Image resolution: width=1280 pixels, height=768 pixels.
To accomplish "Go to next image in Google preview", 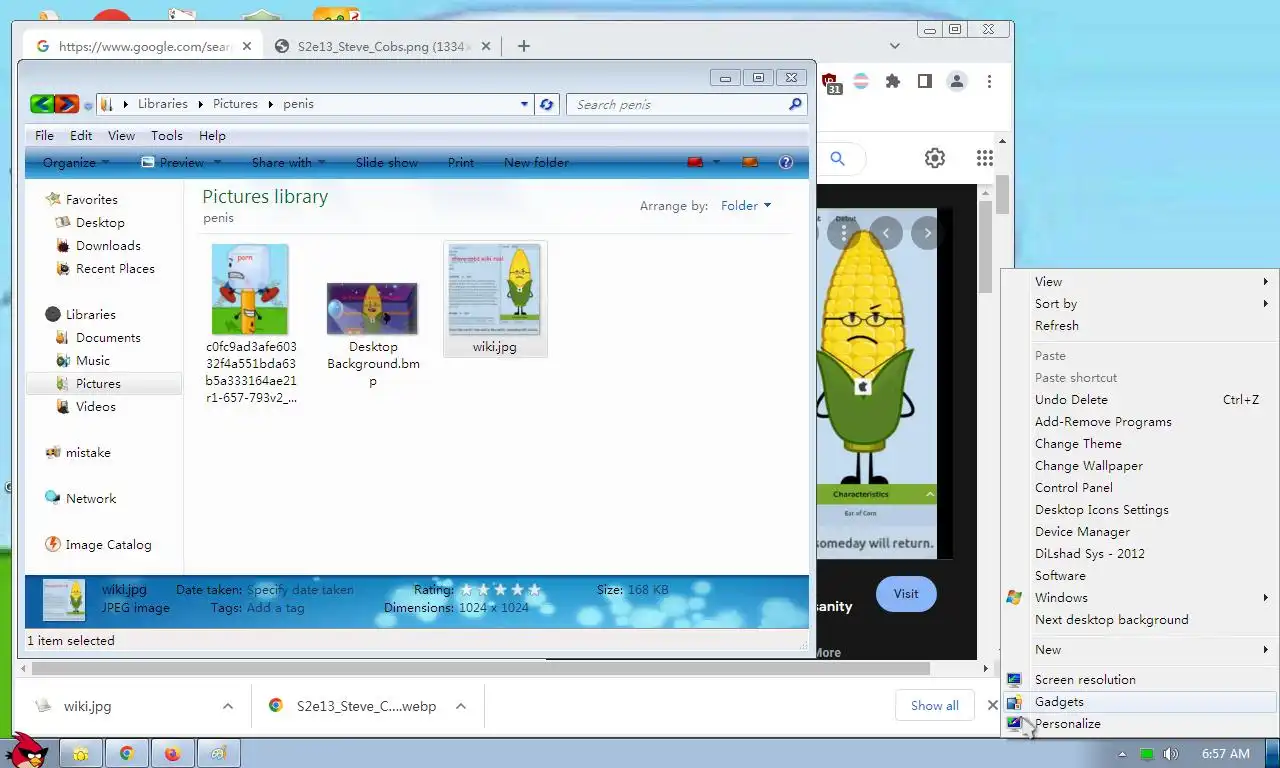I will pyautogui.click(x=928, y=233).
